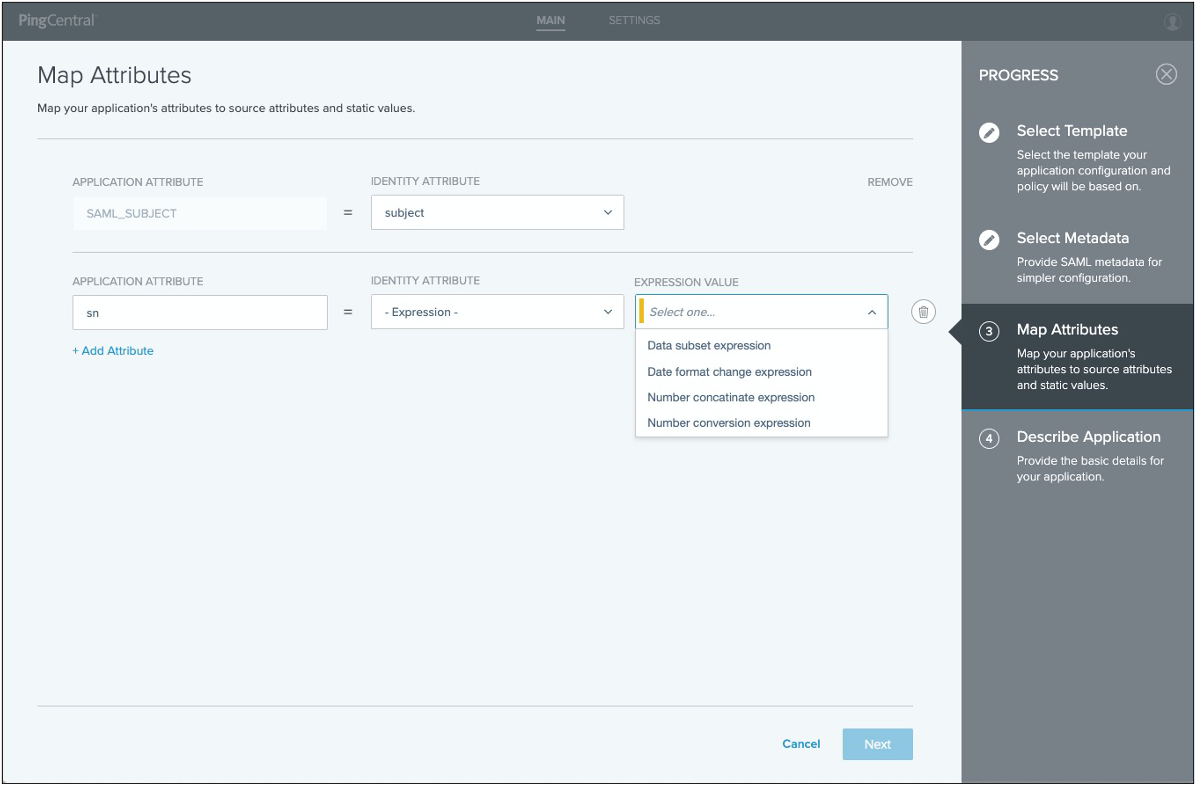Click the step 4 circle for Describe Application
The height and width of the screenshot is (786, 1196).
click(988, 438)
